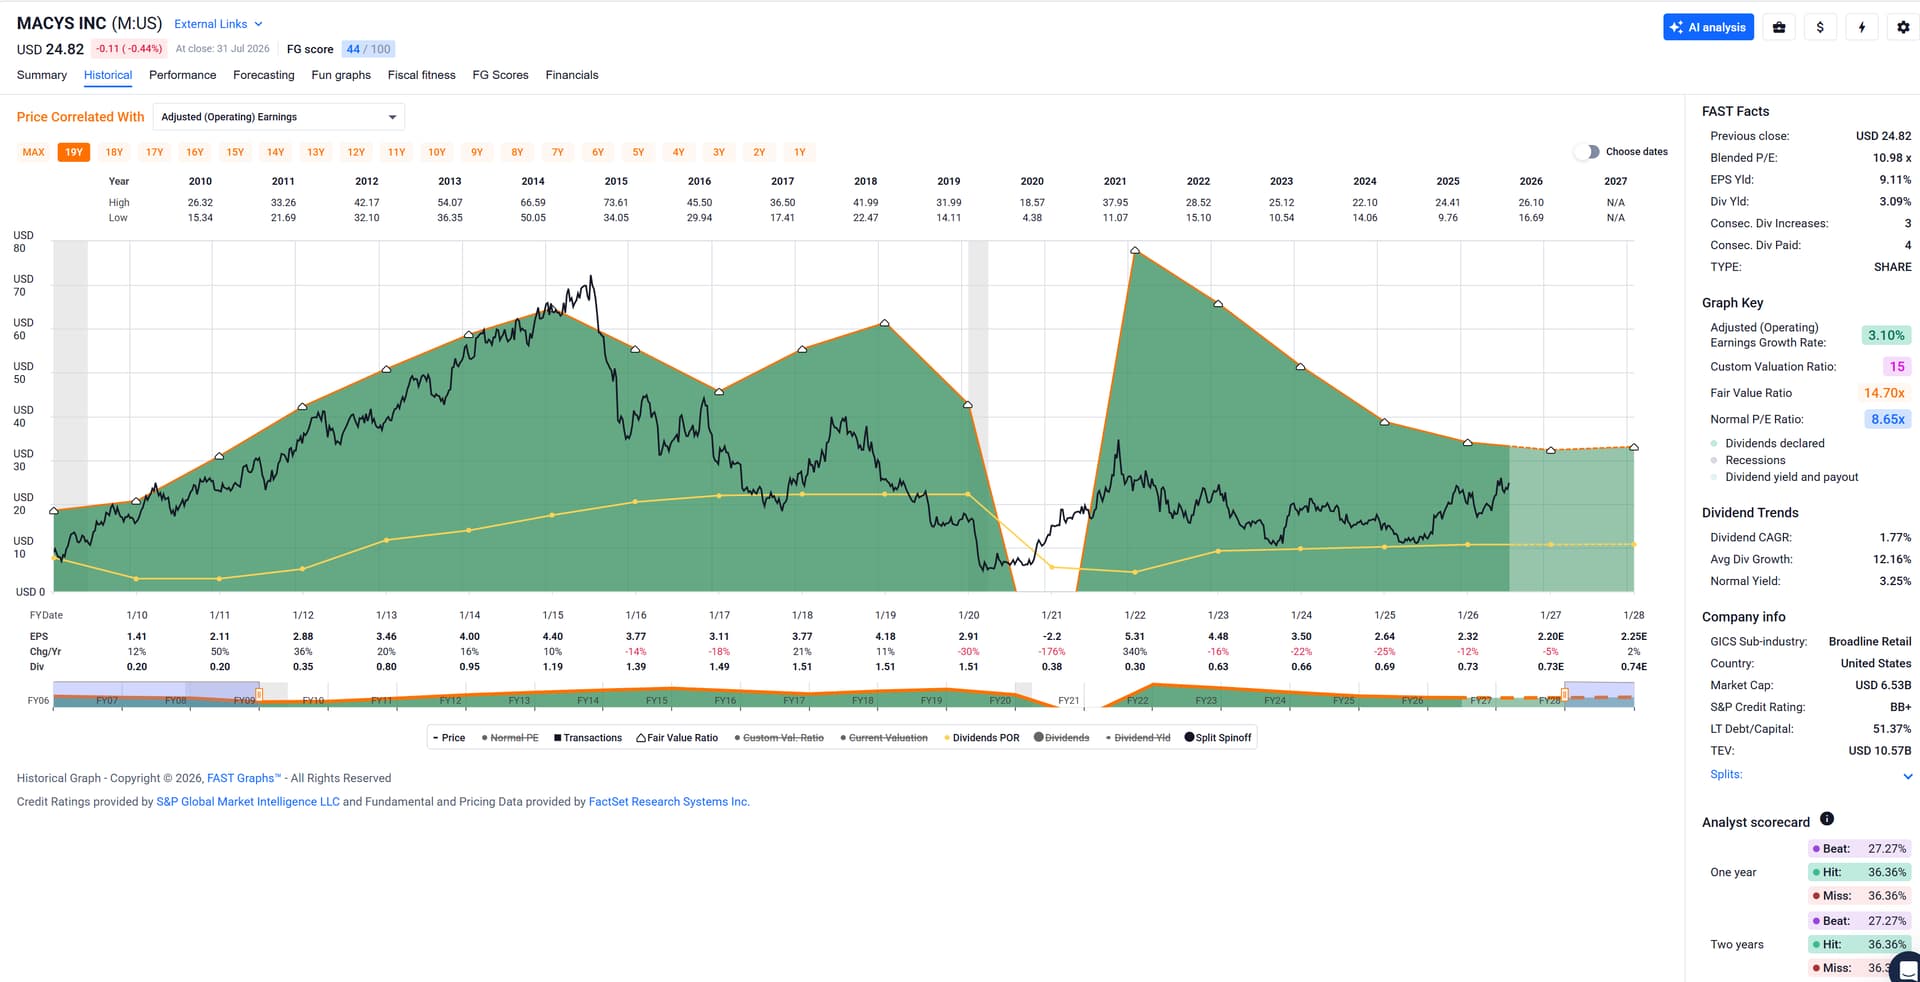Open the FG Scores tab
This screenshot has height=982, width=1920.
(x=500, y=75)
